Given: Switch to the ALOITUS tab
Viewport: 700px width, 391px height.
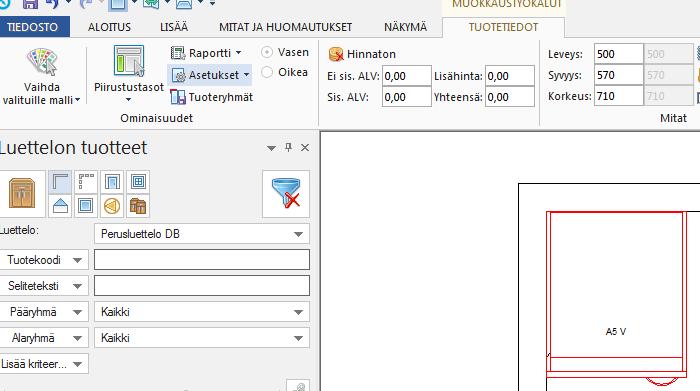Looking at the screenshot, I should [x=109, y=27].
